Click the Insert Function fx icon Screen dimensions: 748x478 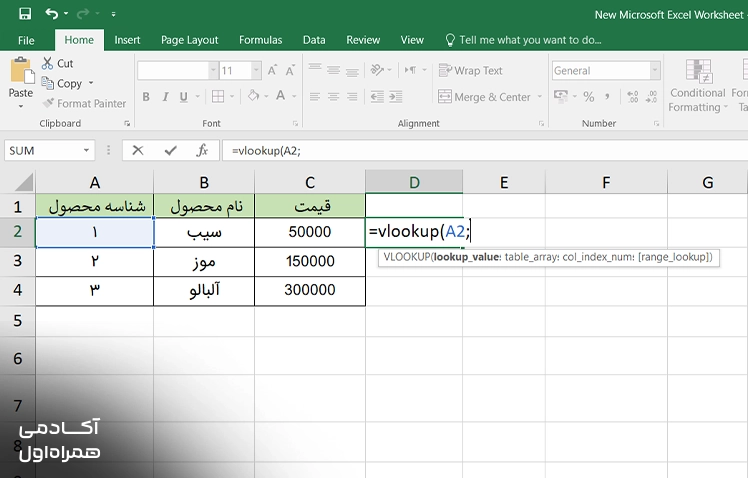pos(202,151)
